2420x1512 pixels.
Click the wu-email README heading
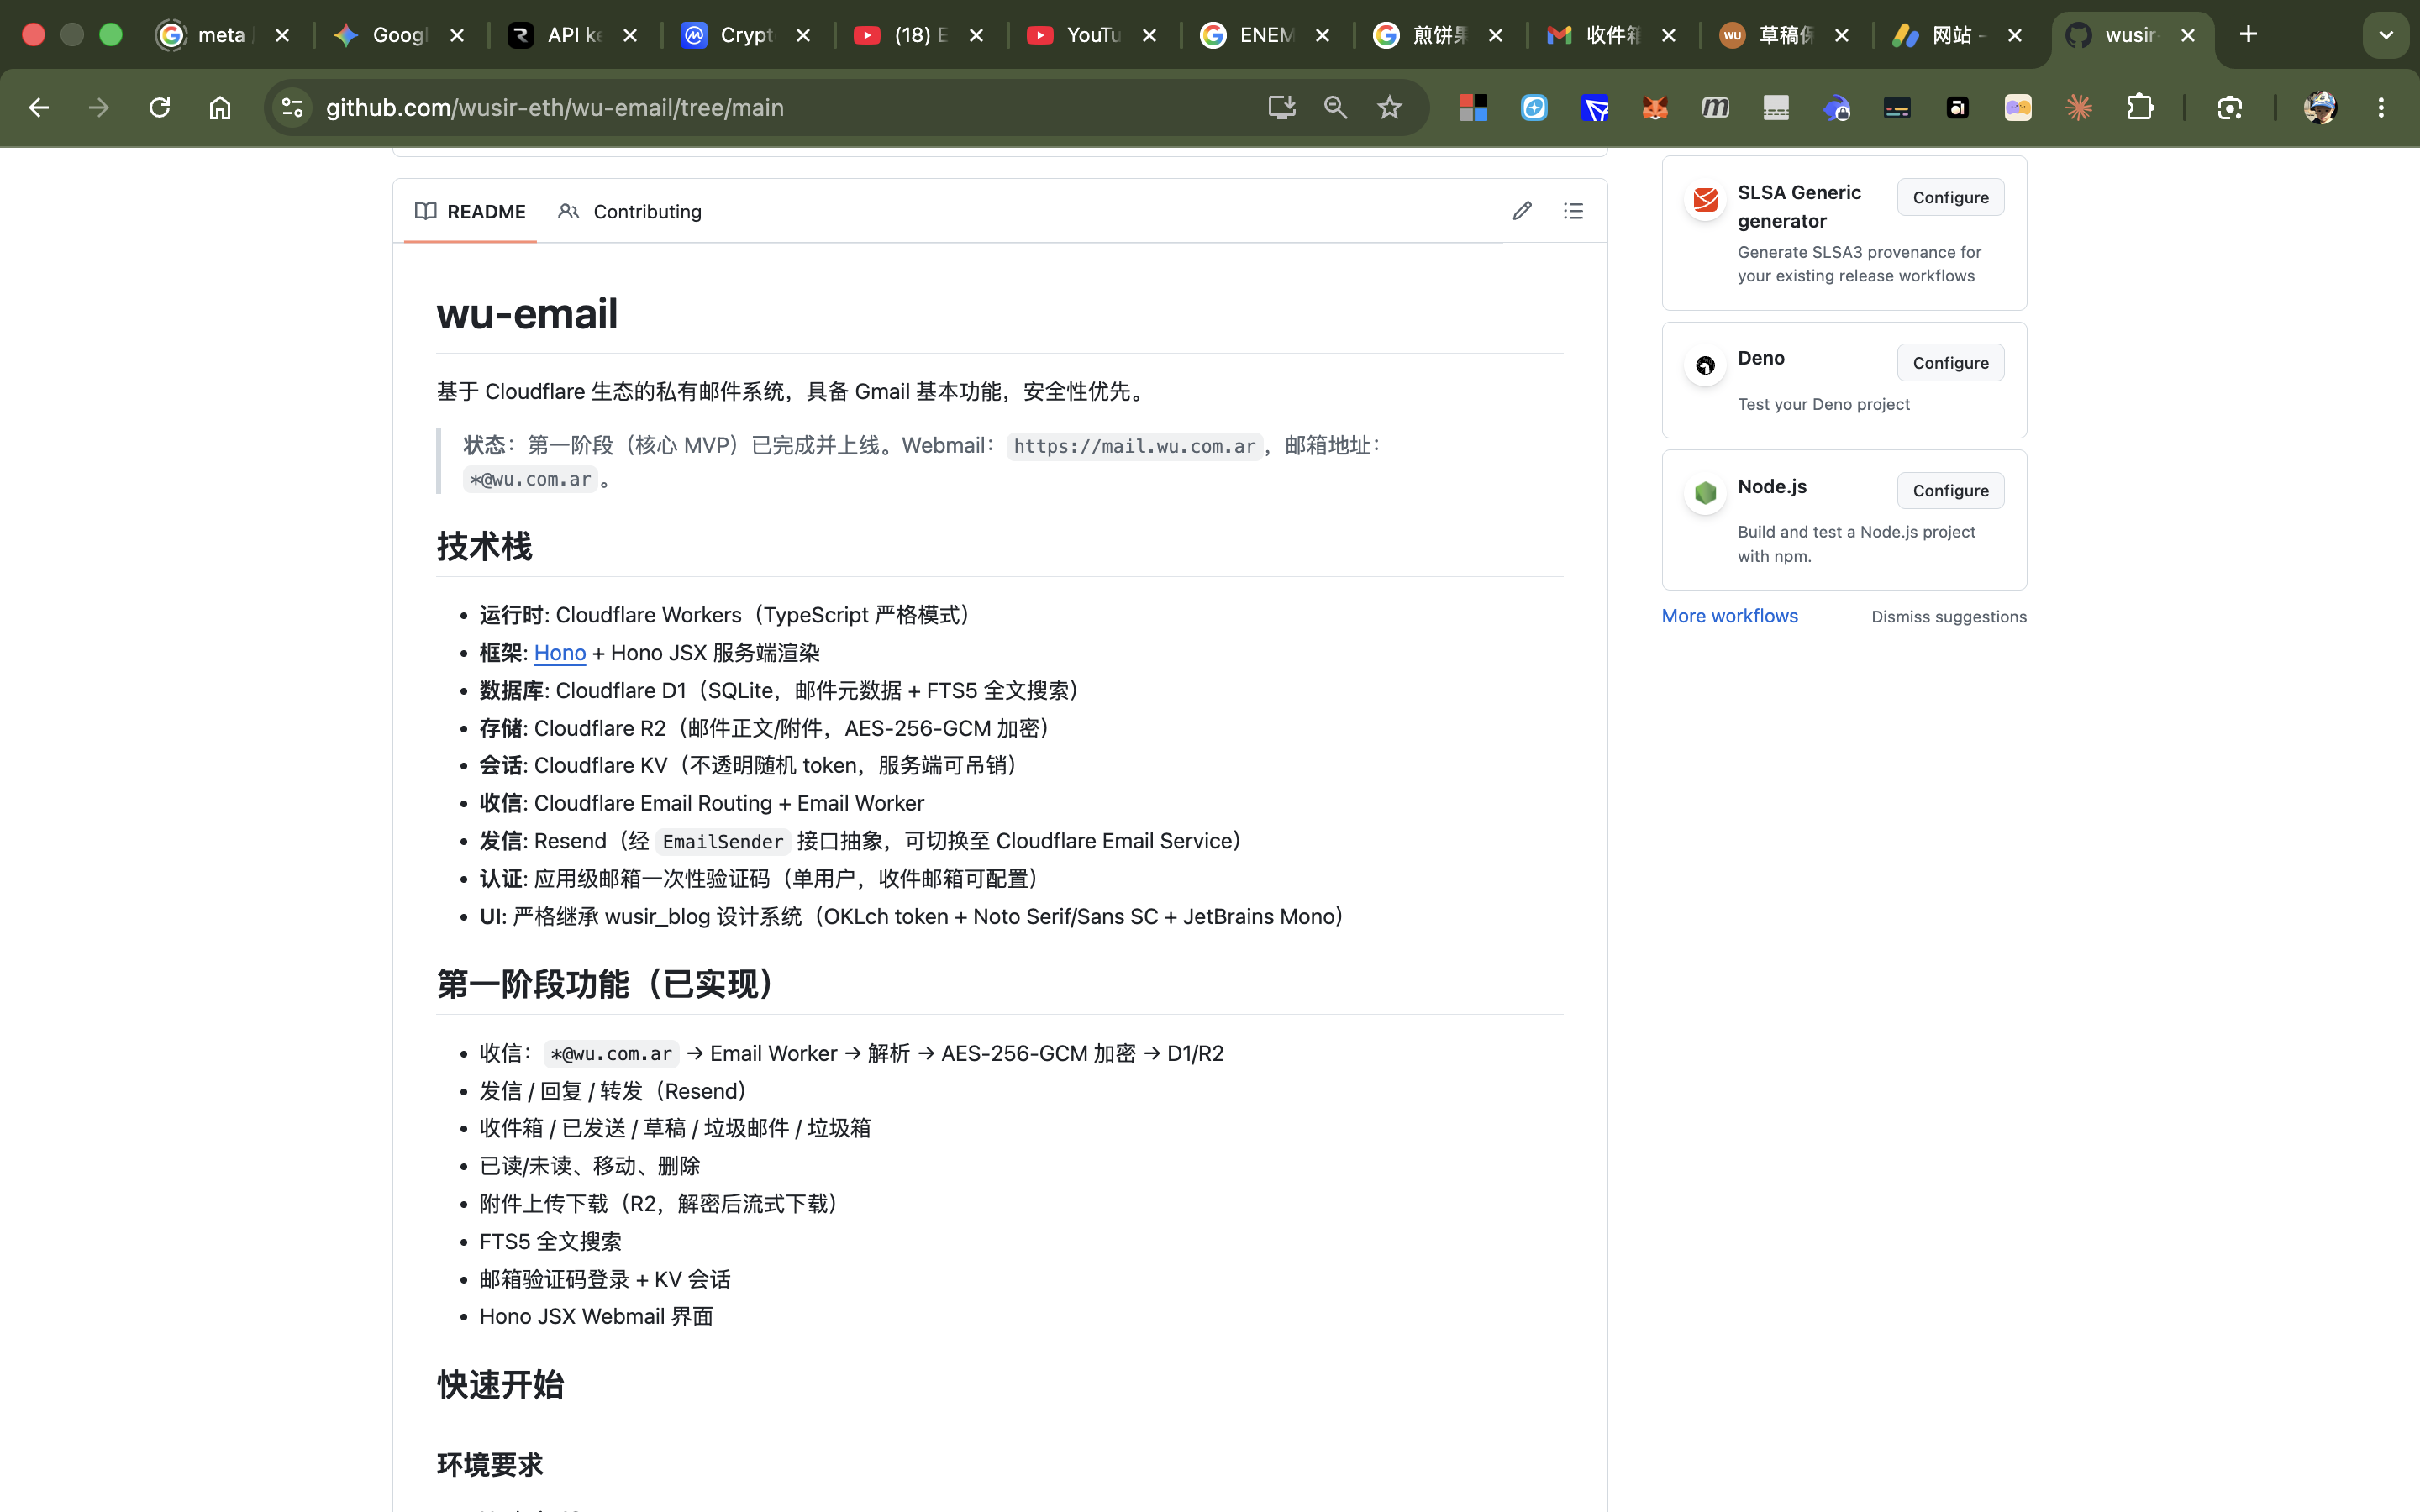click(x=527, y=314)
